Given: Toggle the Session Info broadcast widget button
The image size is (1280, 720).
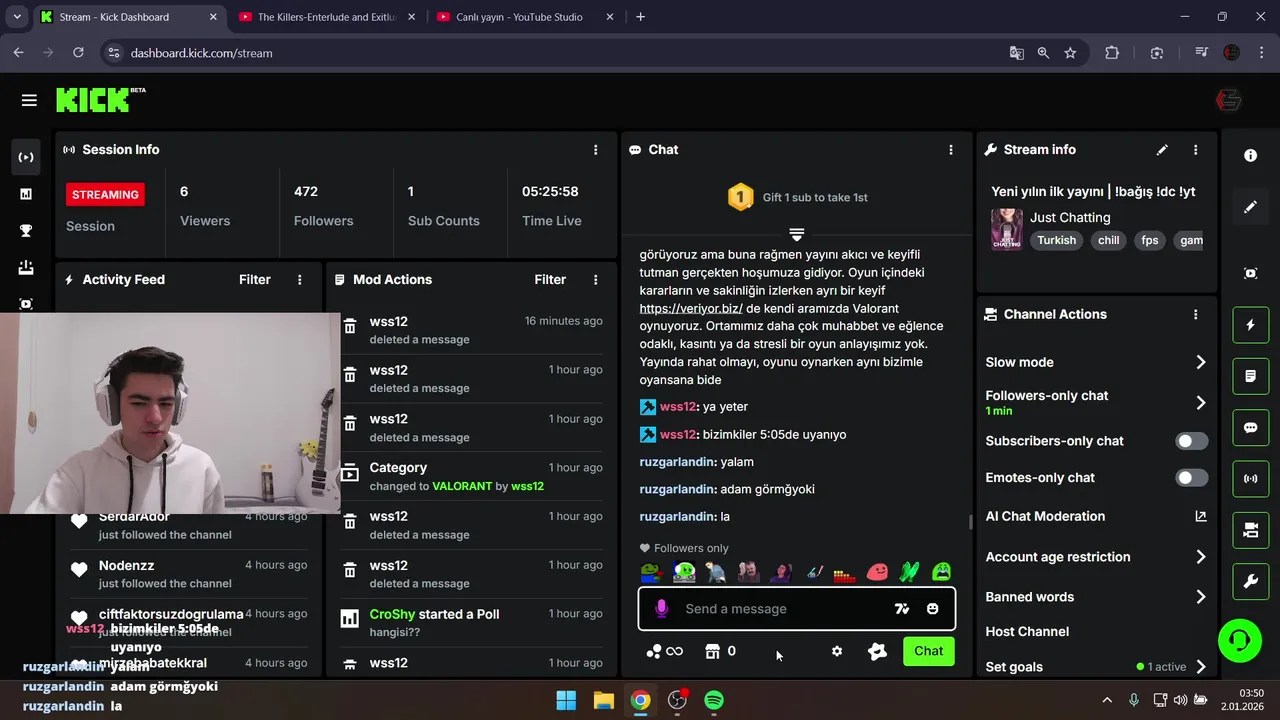Looking at the screenshot, I should pyautogui.click(x=1251, y=479).
